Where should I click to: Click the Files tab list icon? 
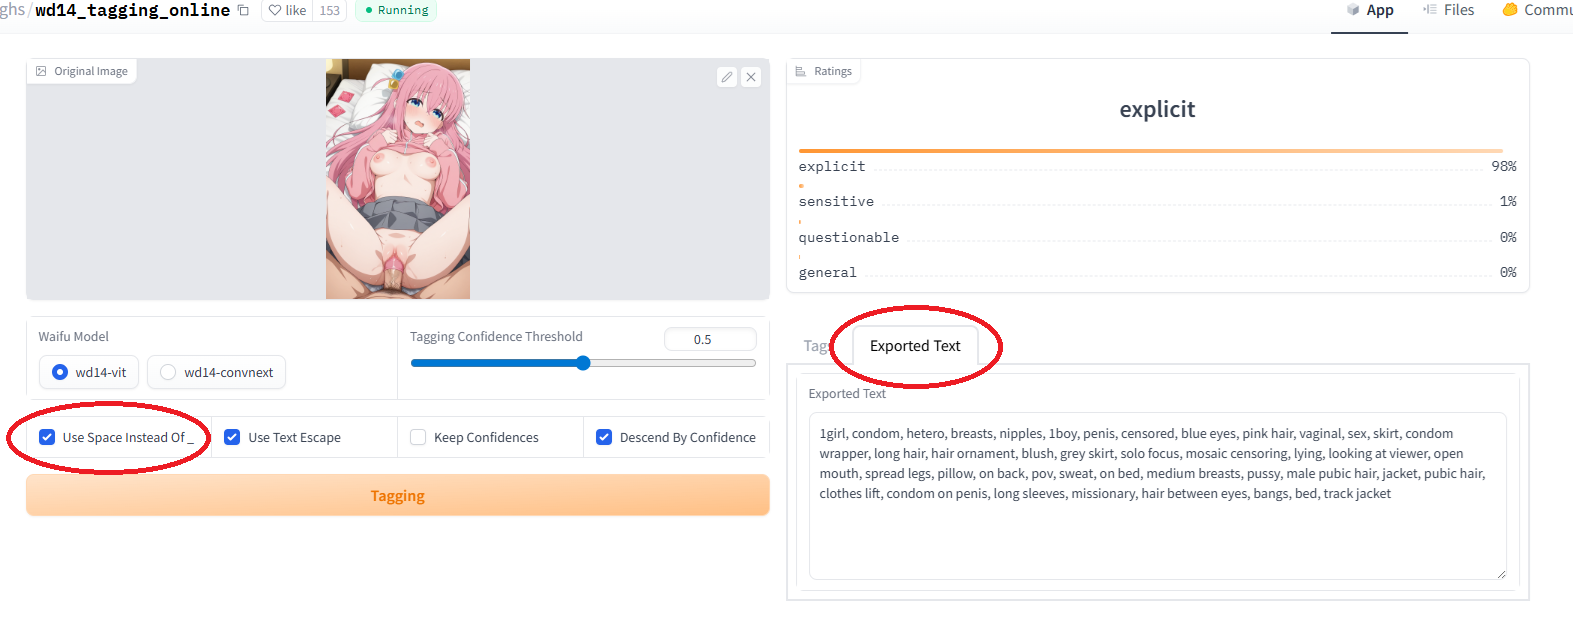pos(1430,10)
